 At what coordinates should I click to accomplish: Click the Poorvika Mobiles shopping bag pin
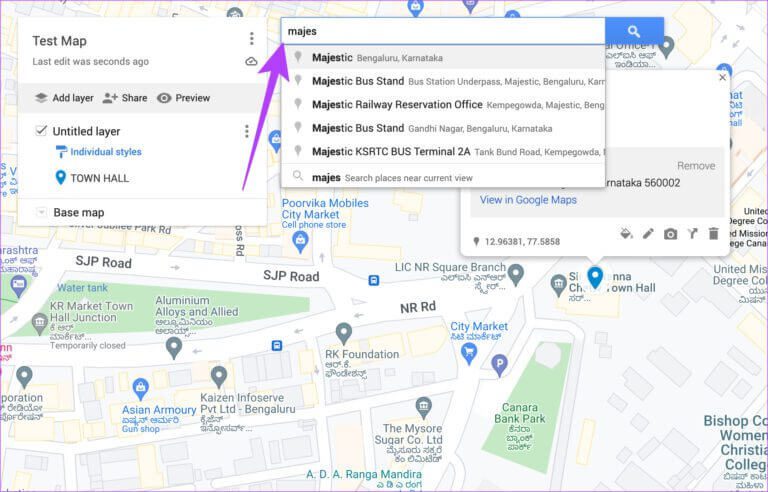300,242
